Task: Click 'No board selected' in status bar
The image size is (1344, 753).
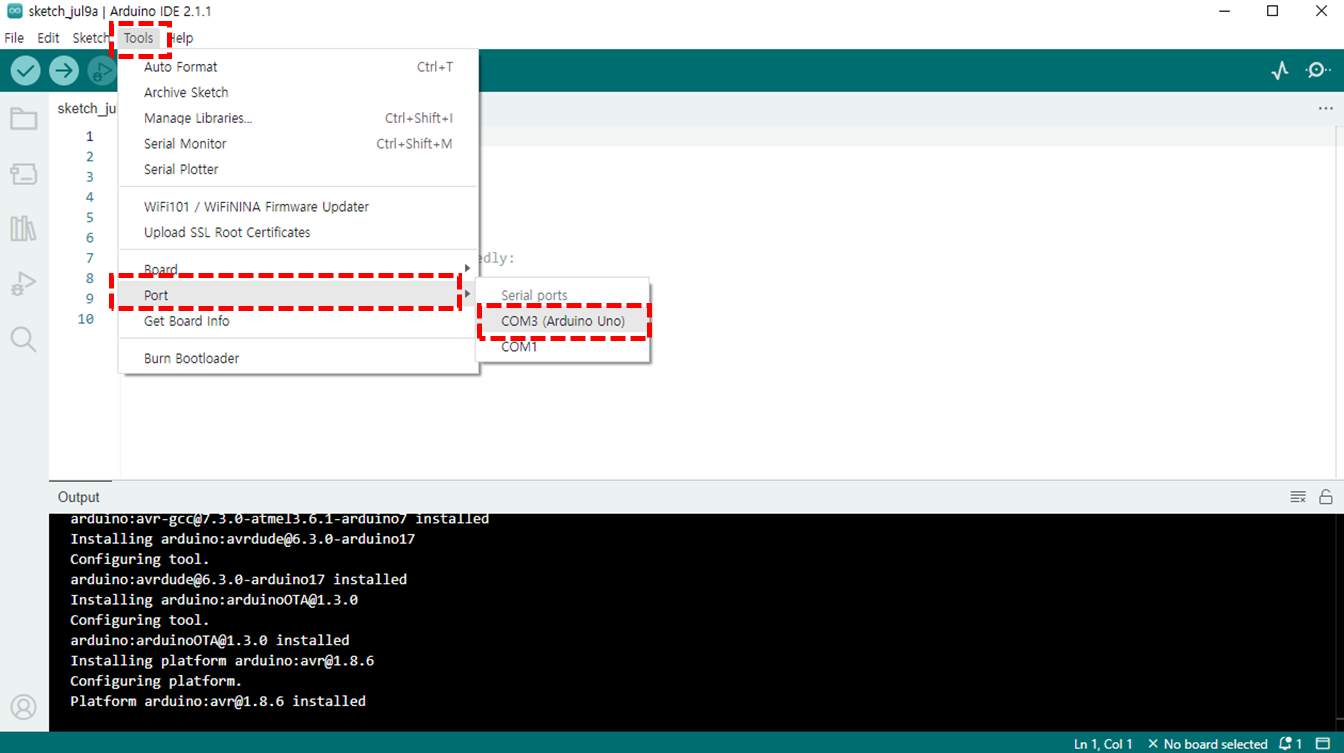Action: click(x=1207, y=744)
